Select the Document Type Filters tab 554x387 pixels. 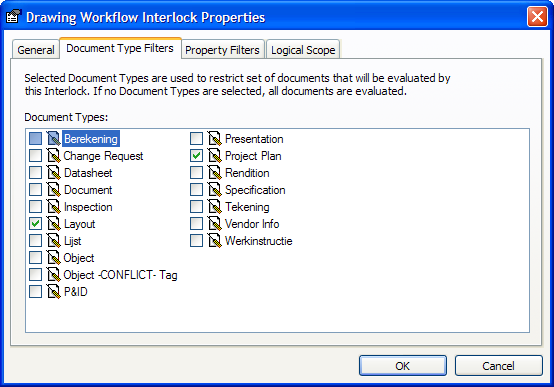(120, 48)
